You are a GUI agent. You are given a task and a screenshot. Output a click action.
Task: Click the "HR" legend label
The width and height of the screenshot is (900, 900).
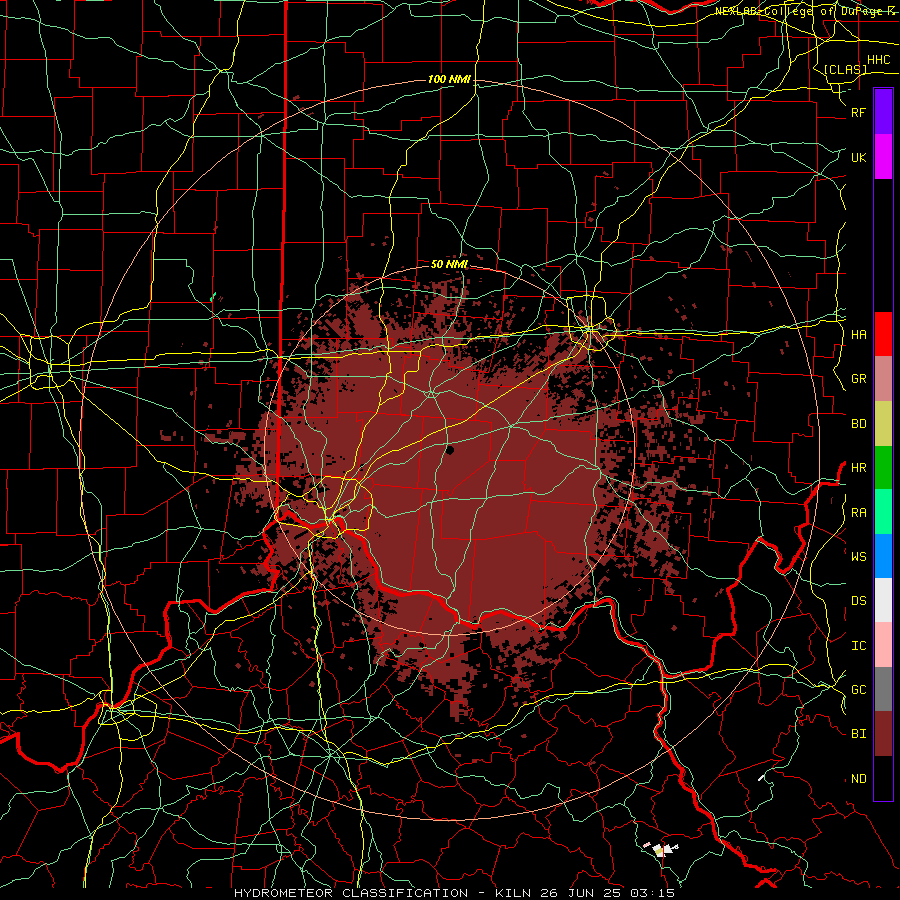(858, 468)
